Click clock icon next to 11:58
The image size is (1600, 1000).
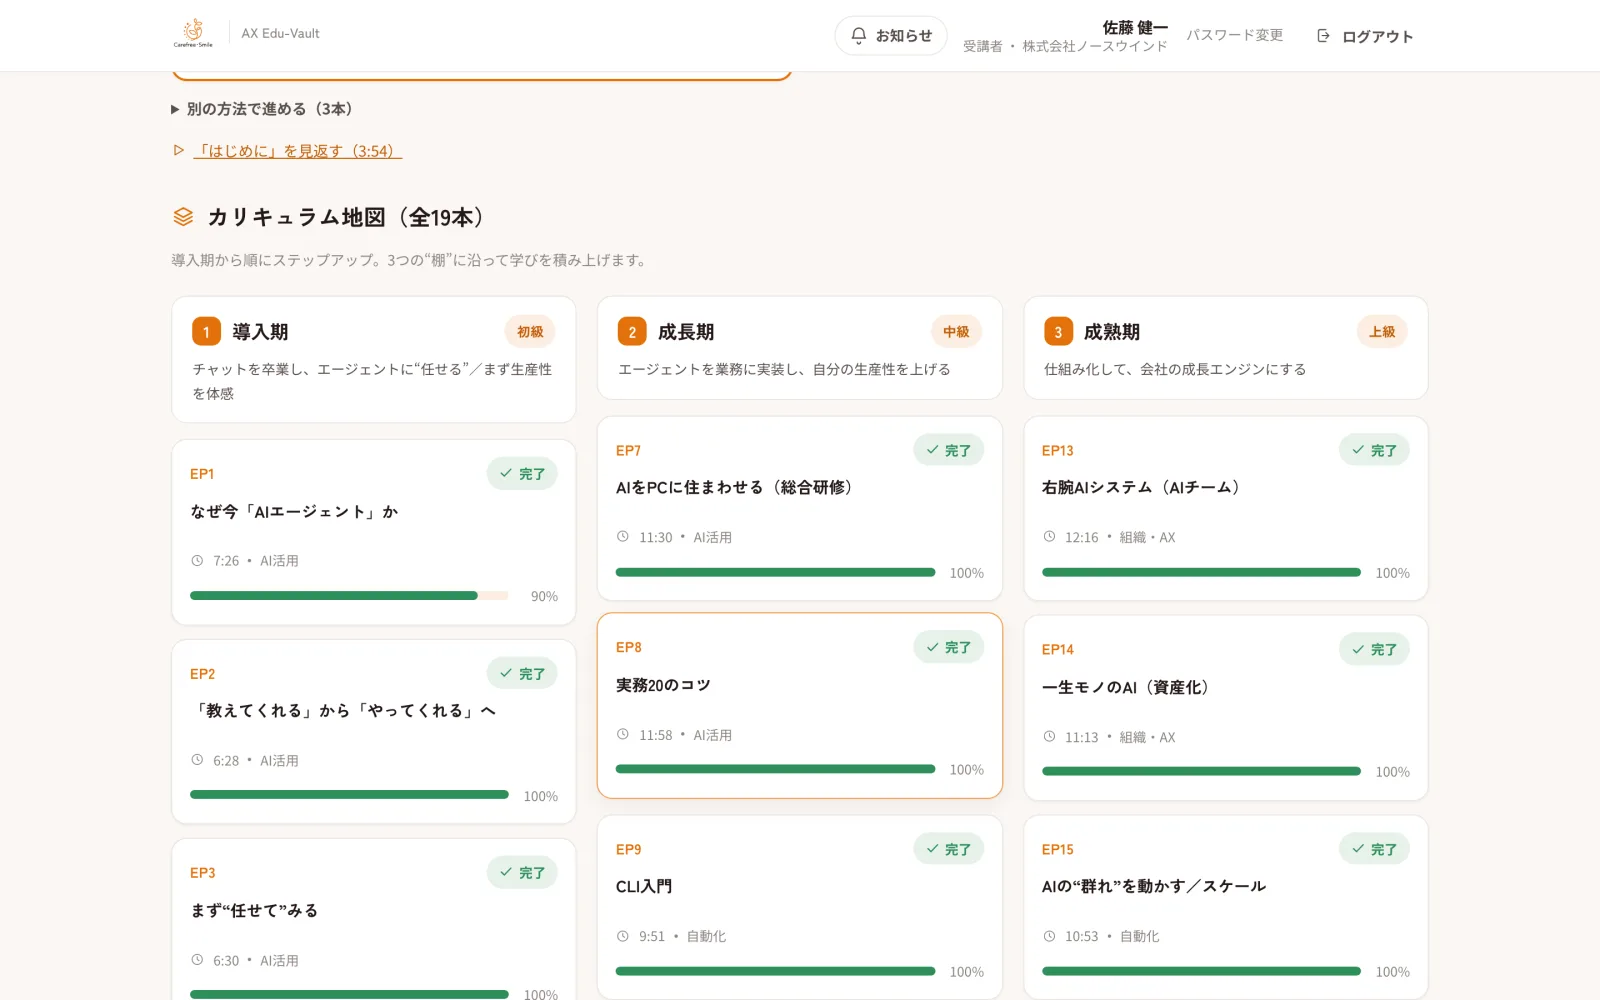[x=623, y=734]
